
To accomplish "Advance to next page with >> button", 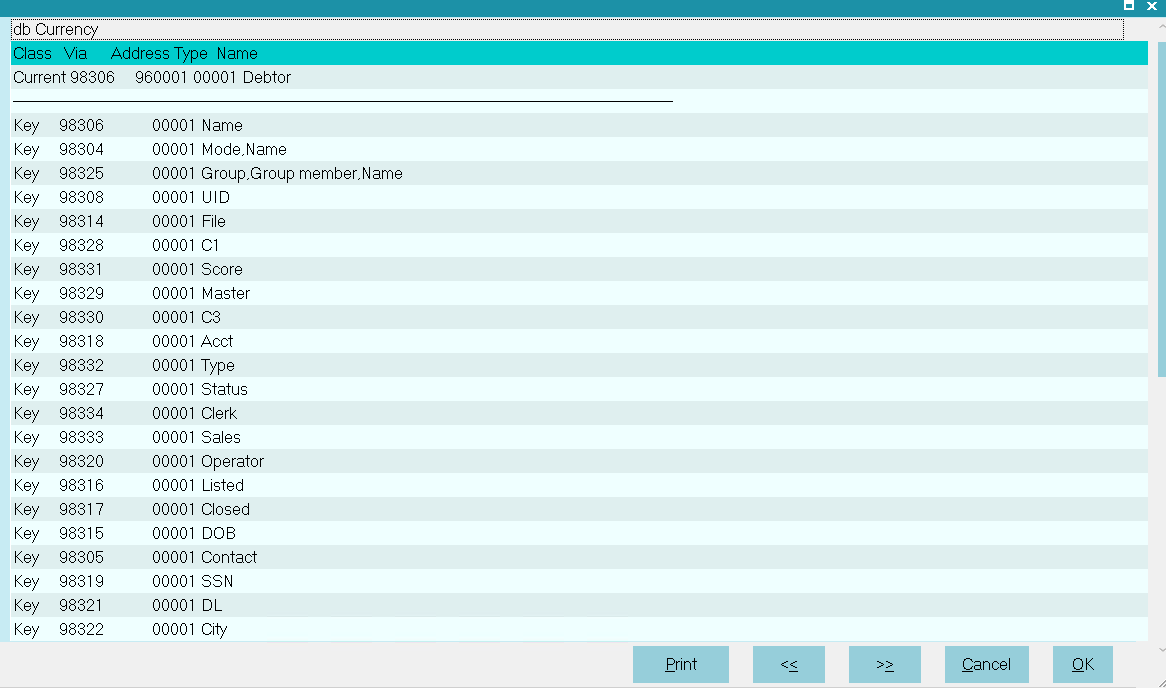I will click(884, 664).
